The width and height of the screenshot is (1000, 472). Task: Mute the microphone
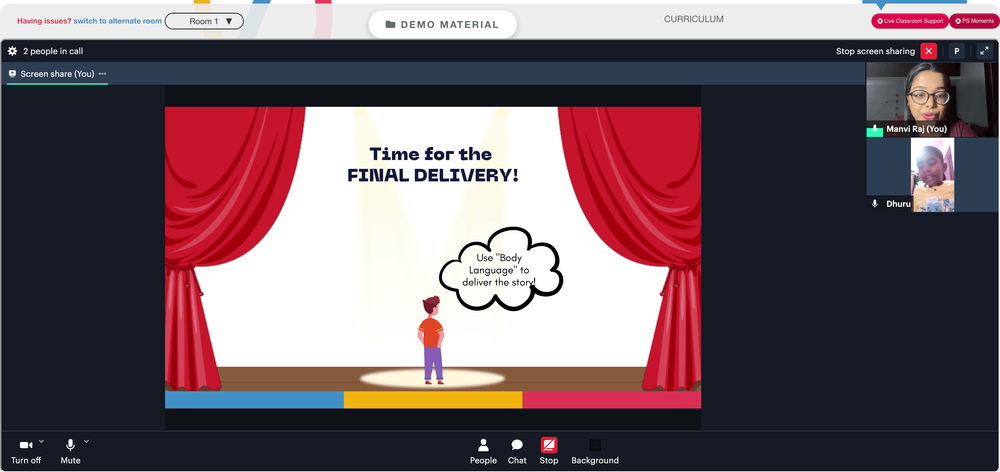(x=71, y=452)
